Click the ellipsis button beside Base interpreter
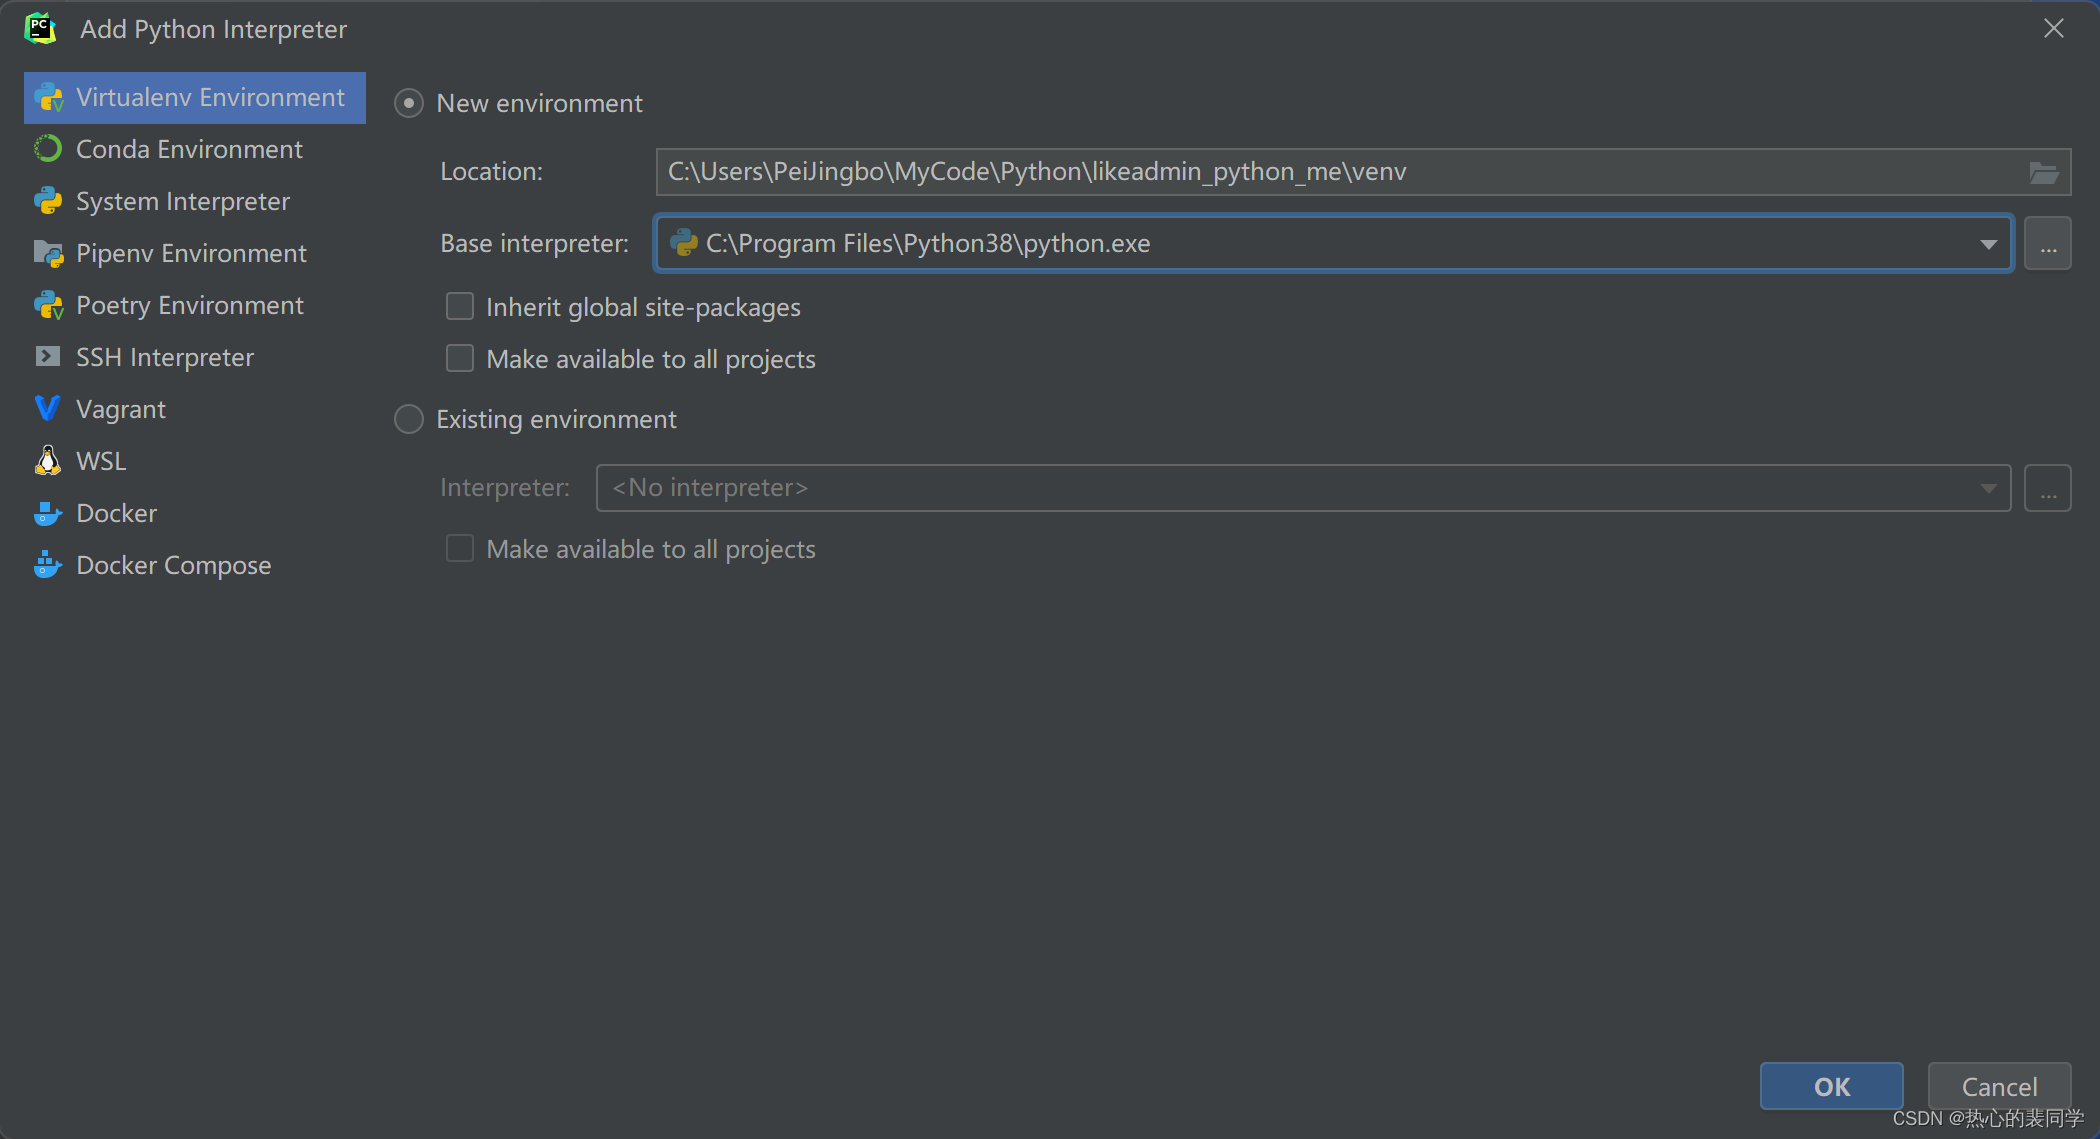 [x=2048, y=244]
